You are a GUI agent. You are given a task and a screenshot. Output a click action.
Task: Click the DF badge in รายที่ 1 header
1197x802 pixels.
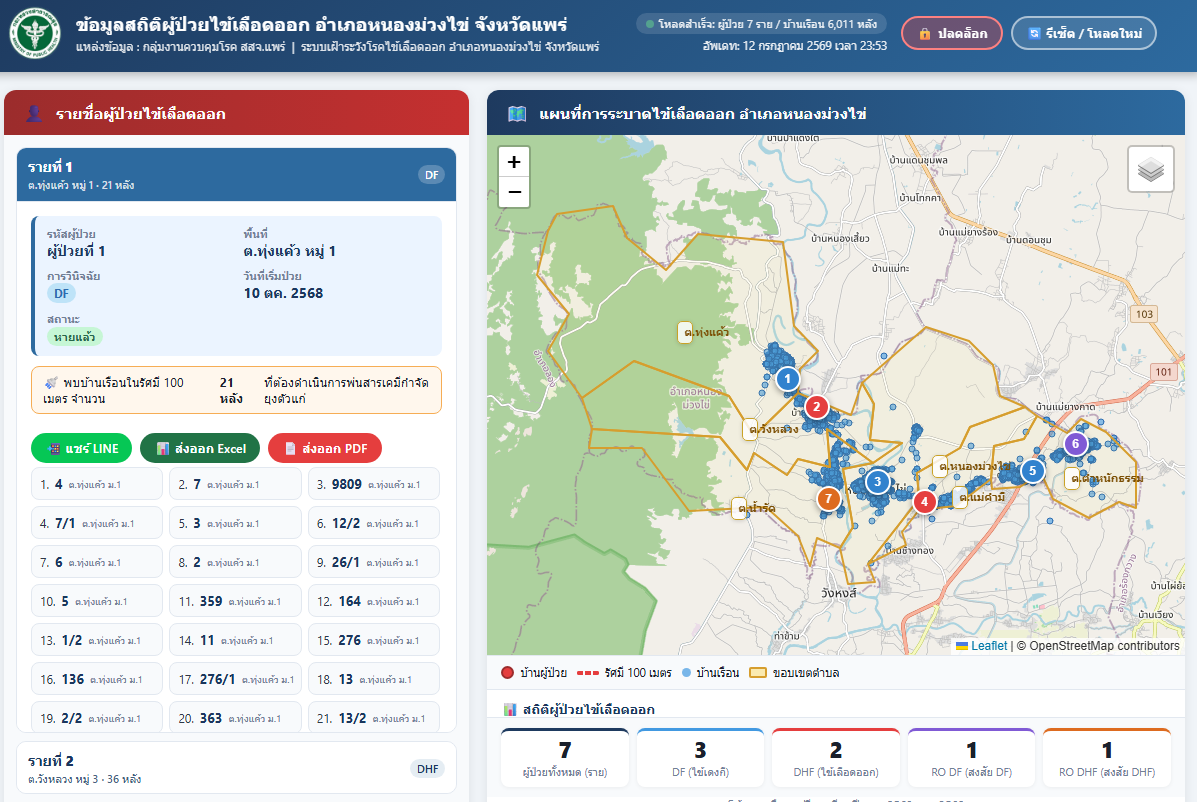pyautogui.click(x=431, y=175)
